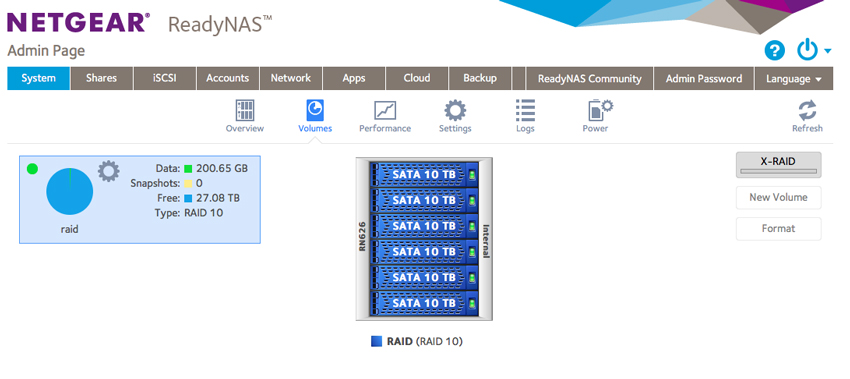Open the help question mark icon

pos(775,51)
